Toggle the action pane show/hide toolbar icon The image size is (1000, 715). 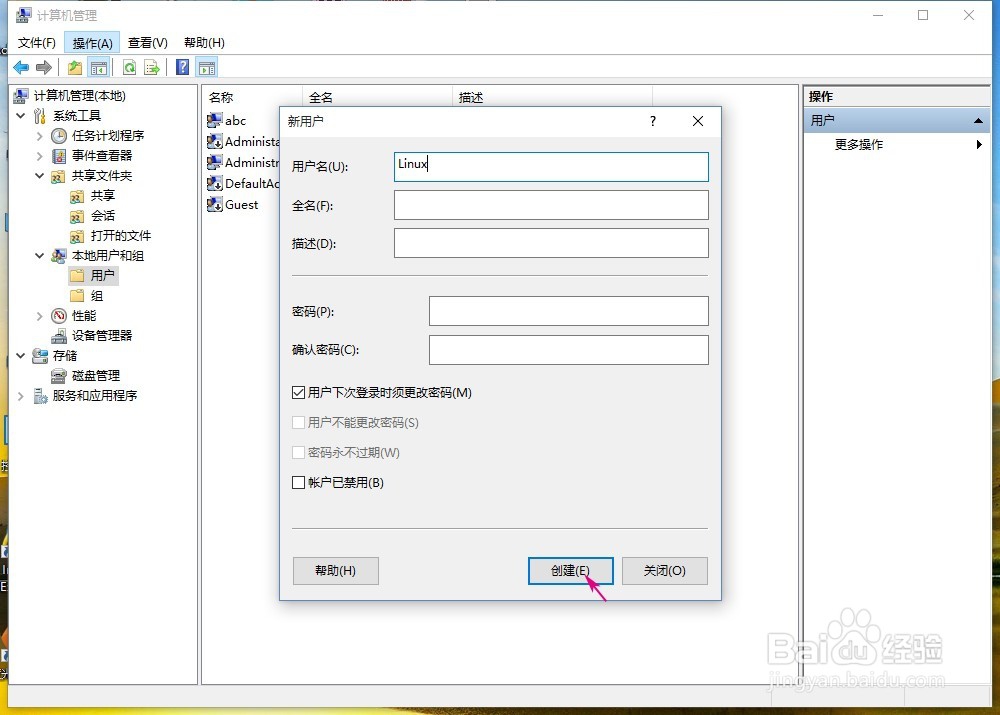tap(207, 67)
